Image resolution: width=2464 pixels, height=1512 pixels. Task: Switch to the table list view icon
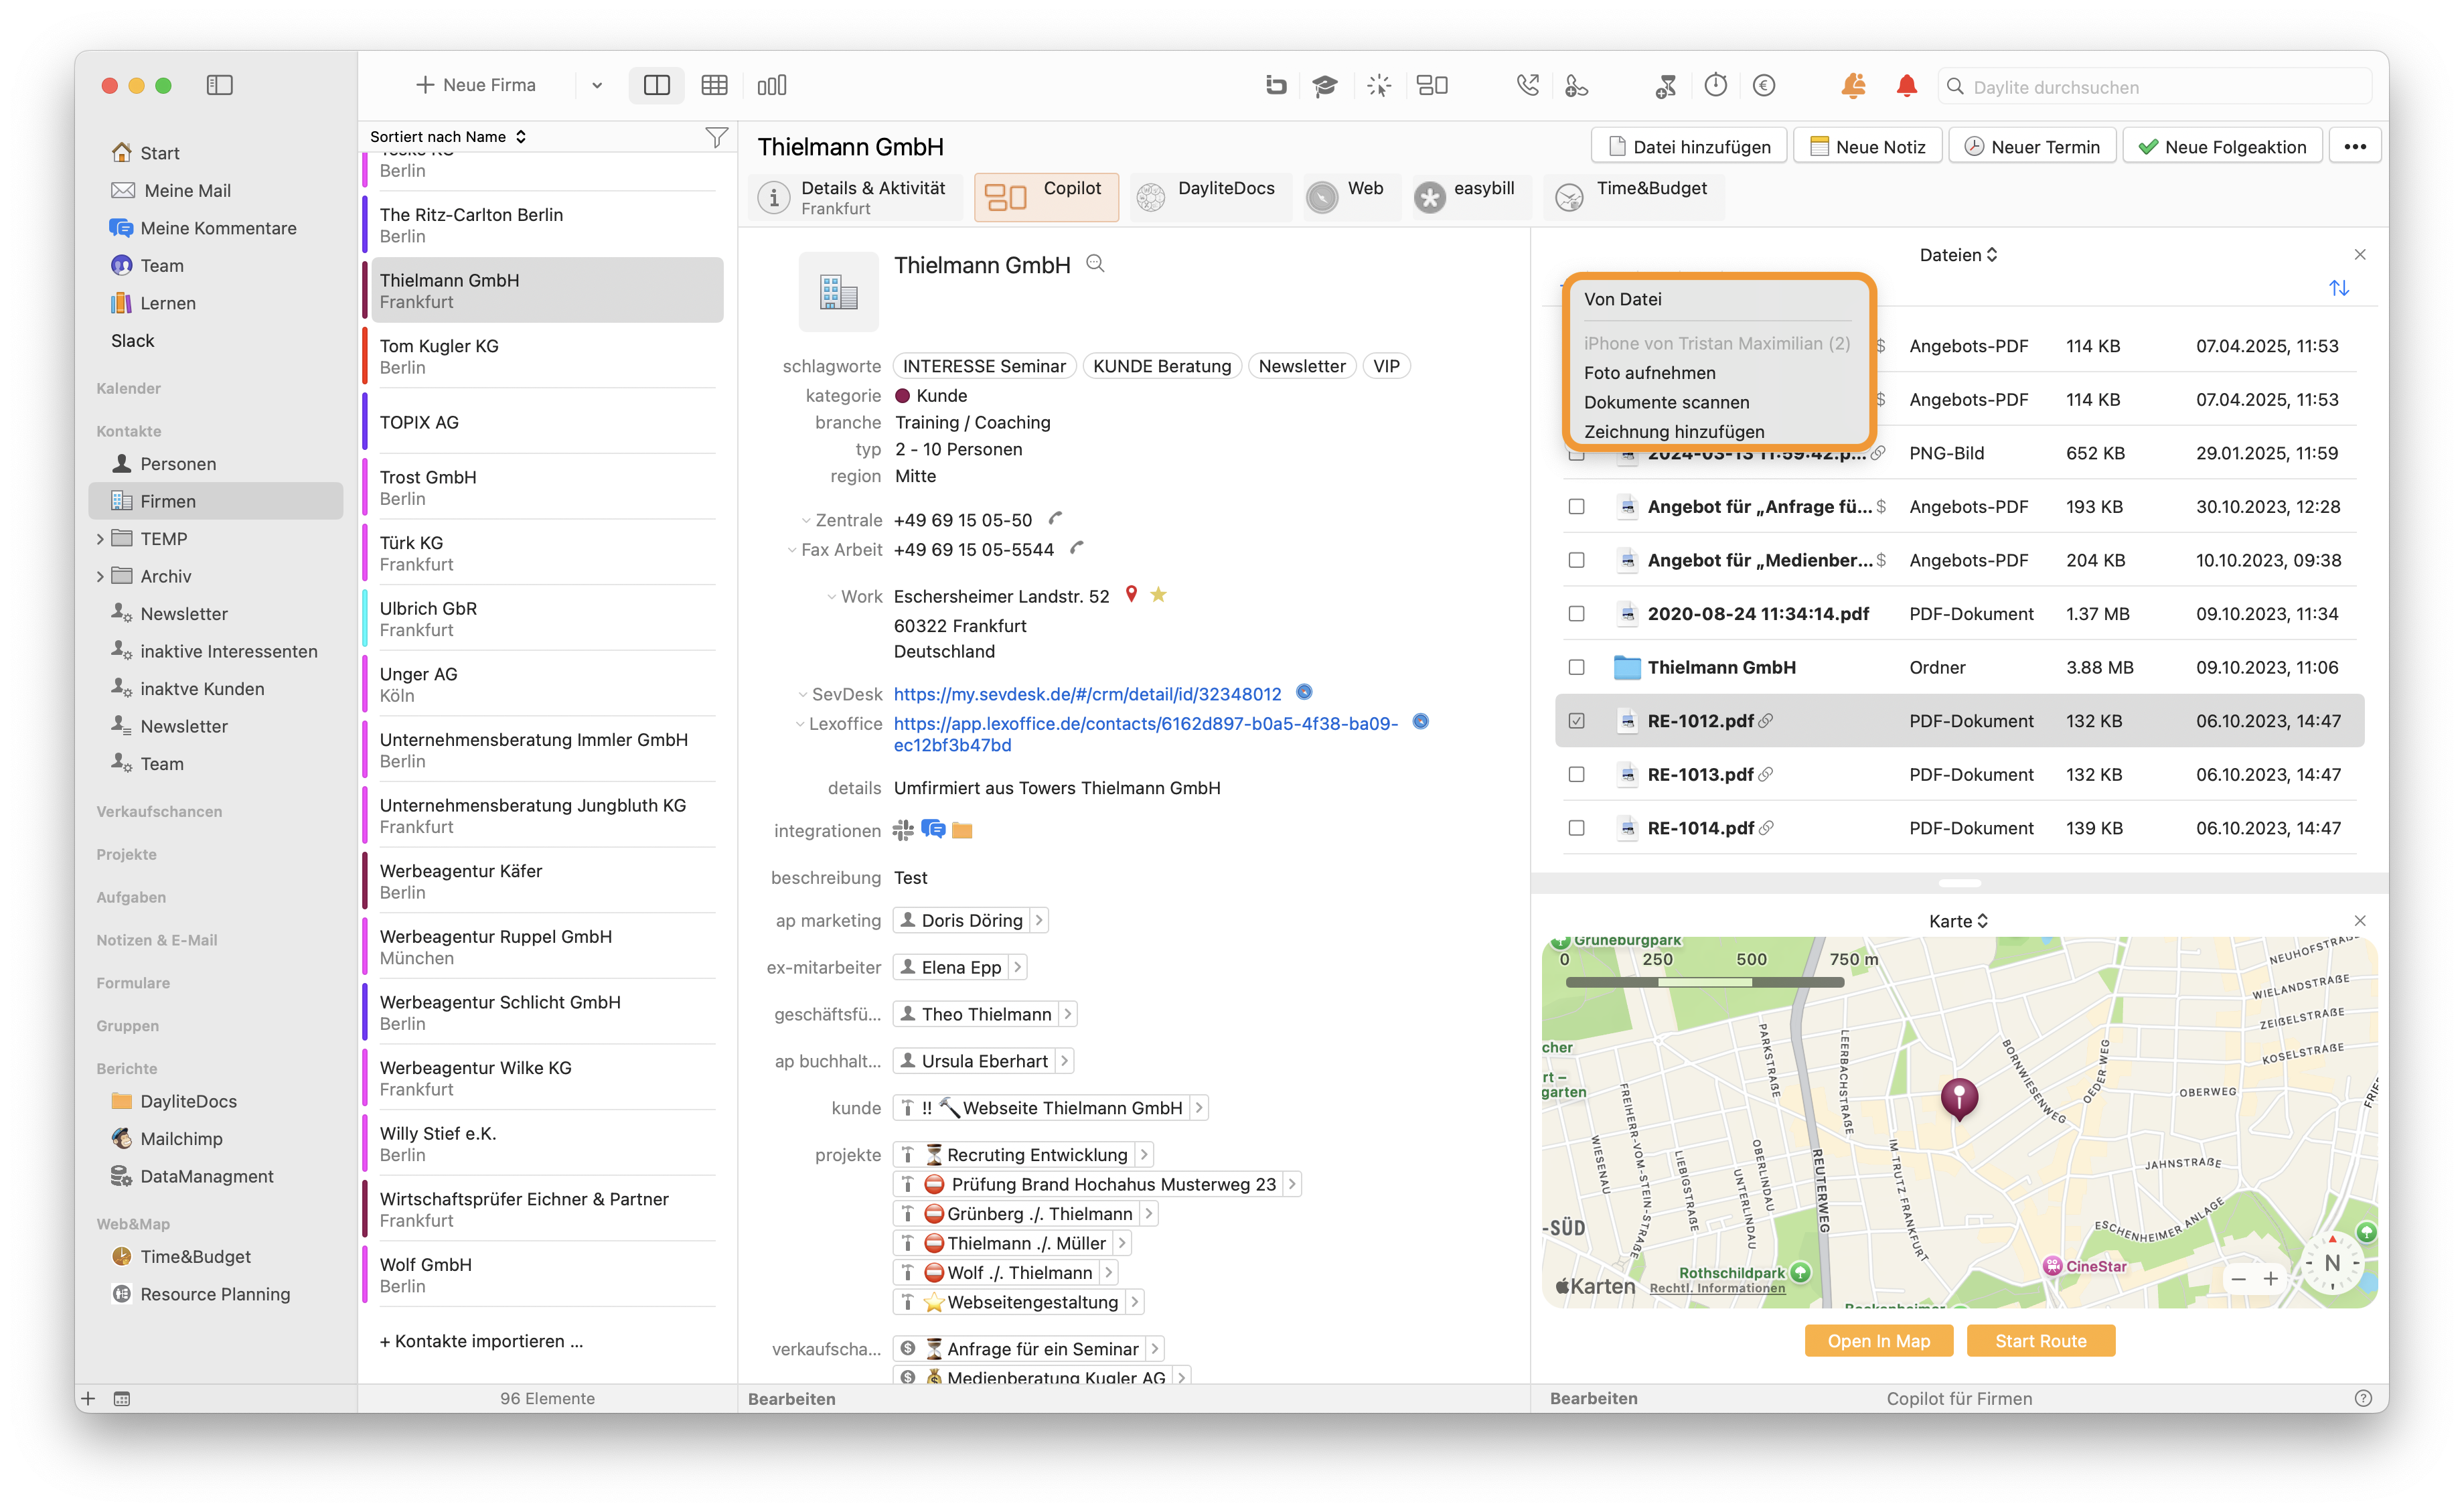(x=714, y=86)
